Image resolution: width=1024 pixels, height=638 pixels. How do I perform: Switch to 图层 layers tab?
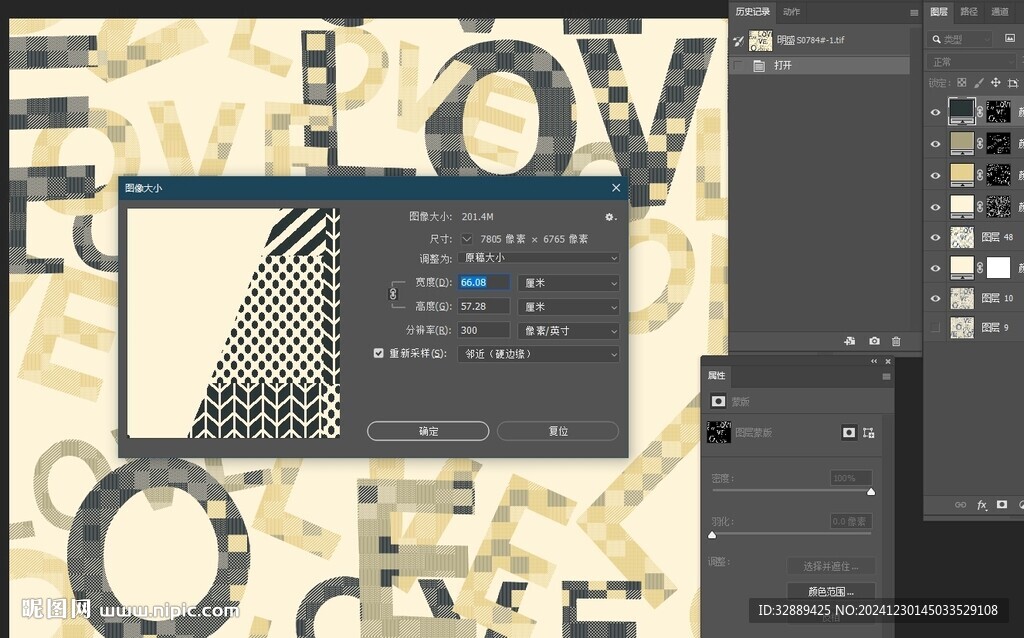point(939,12)
